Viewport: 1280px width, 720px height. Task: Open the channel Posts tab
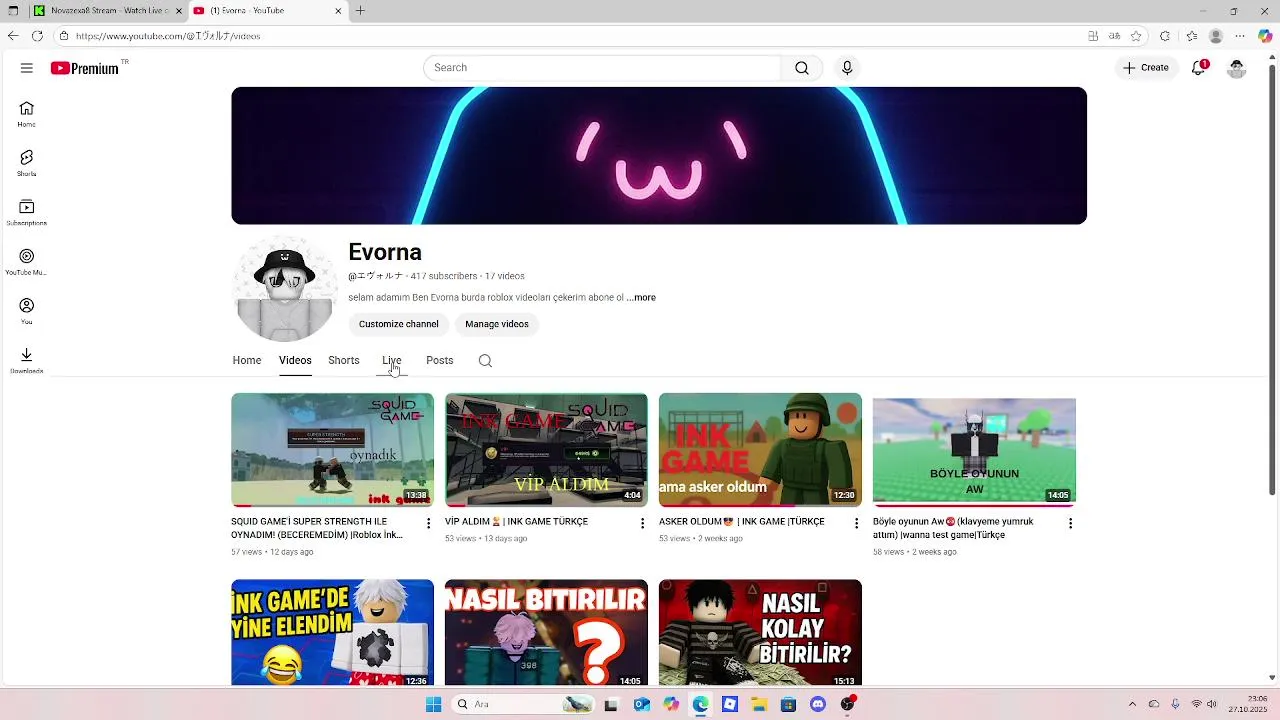(440, 361)
